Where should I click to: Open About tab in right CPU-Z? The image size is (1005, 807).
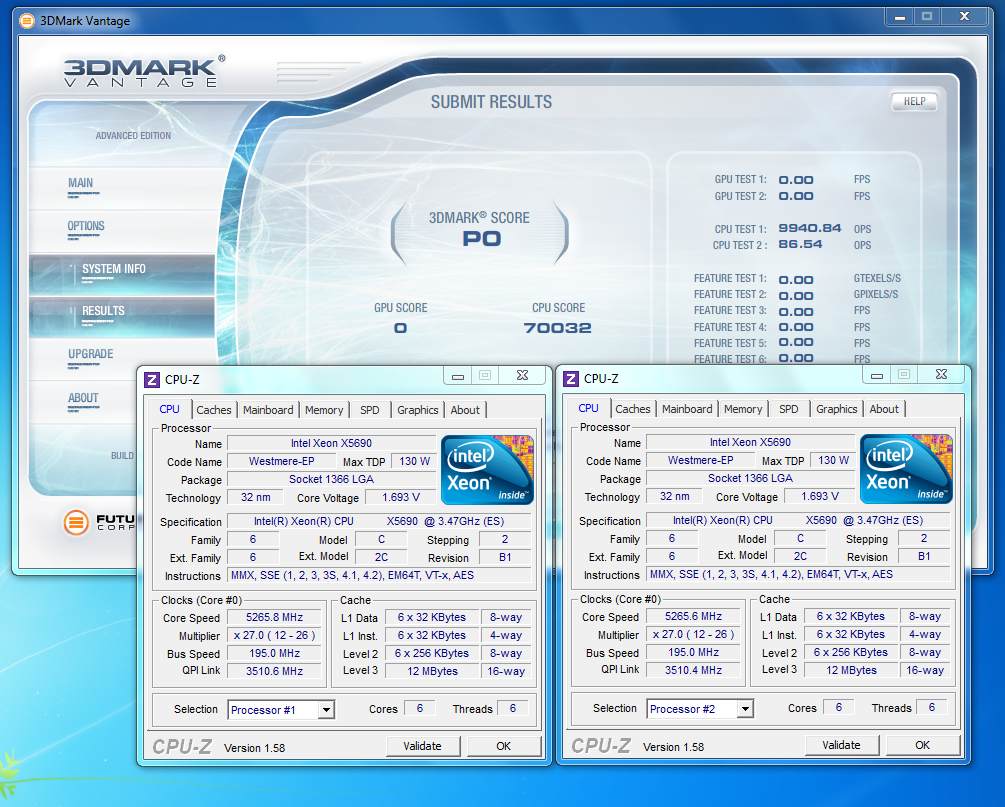[x=884, y=409]
